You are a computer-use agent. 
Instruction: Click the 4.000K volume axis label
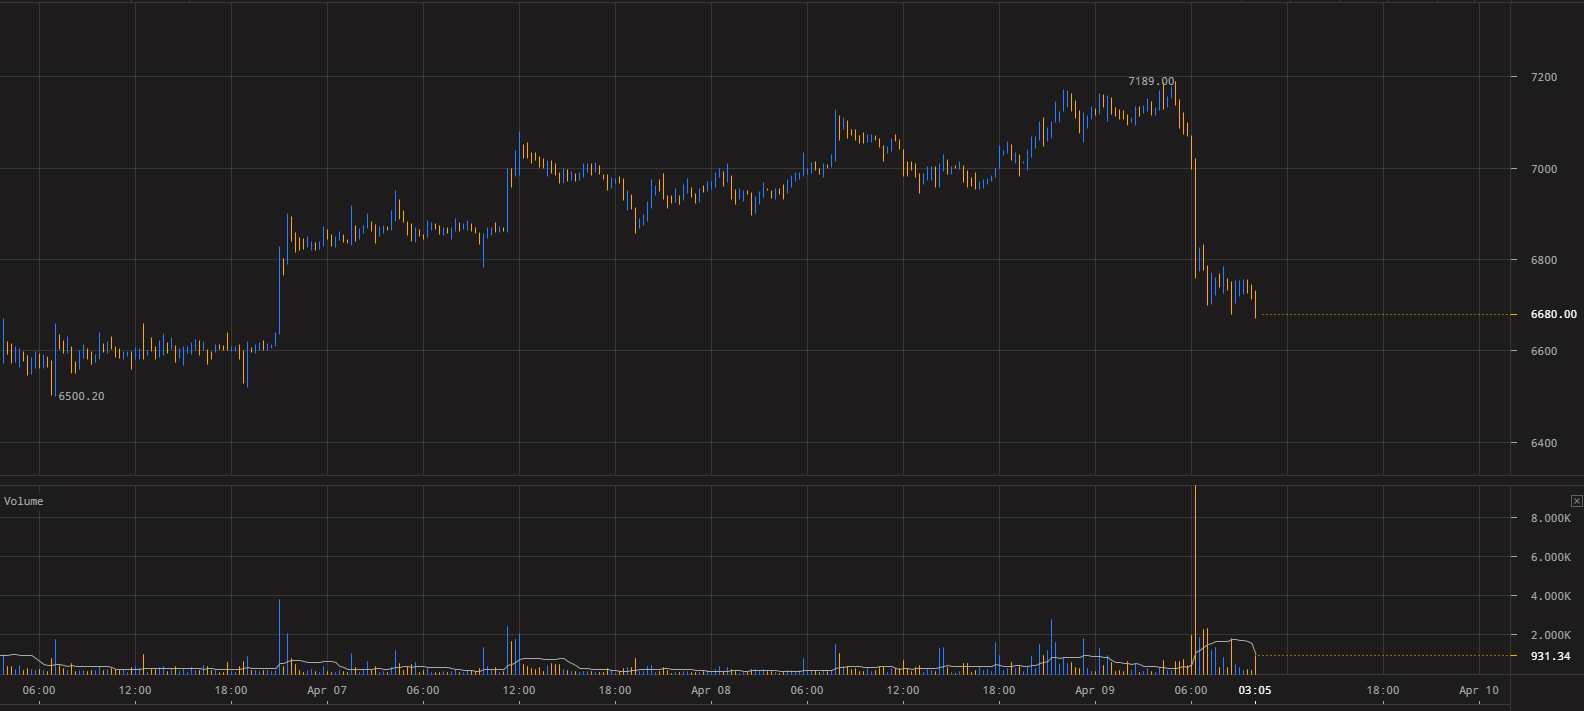[x=1550, y=596]
